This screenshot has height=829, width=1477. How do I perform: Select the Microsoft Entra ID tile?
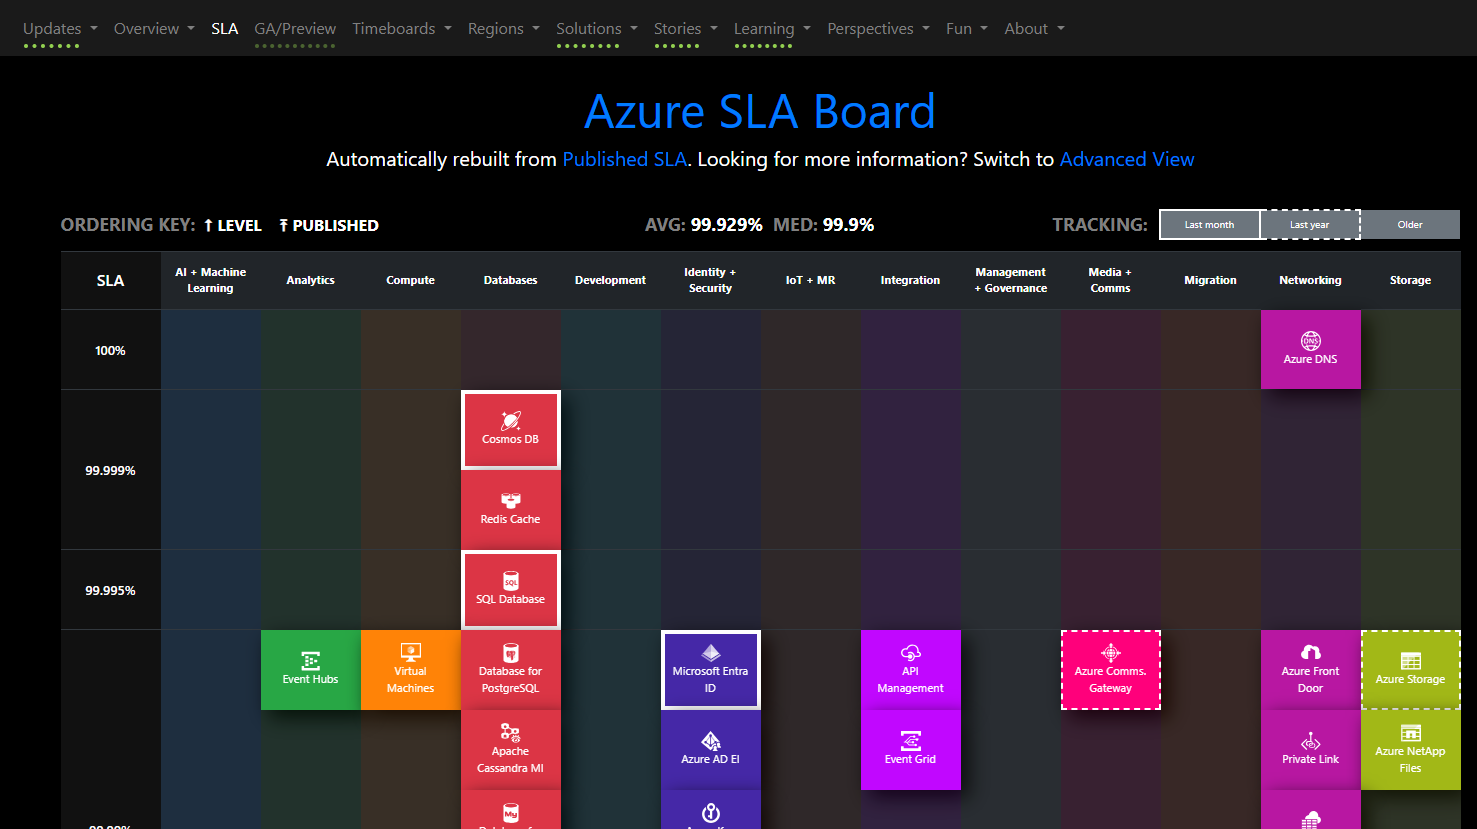(710, 670)
